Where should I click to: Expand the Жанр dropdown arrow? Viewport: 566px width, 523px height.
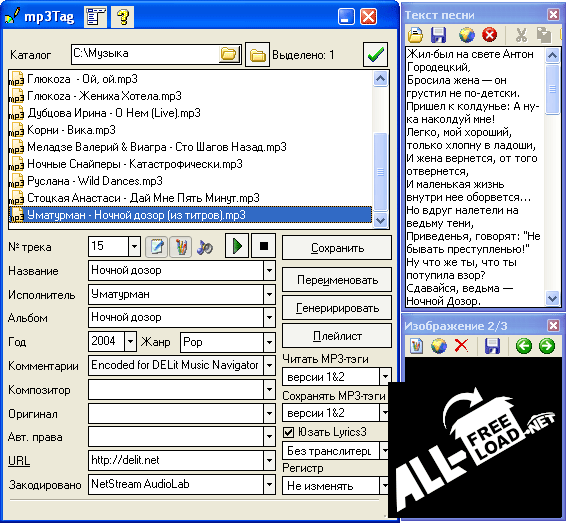tap(269, 341)
